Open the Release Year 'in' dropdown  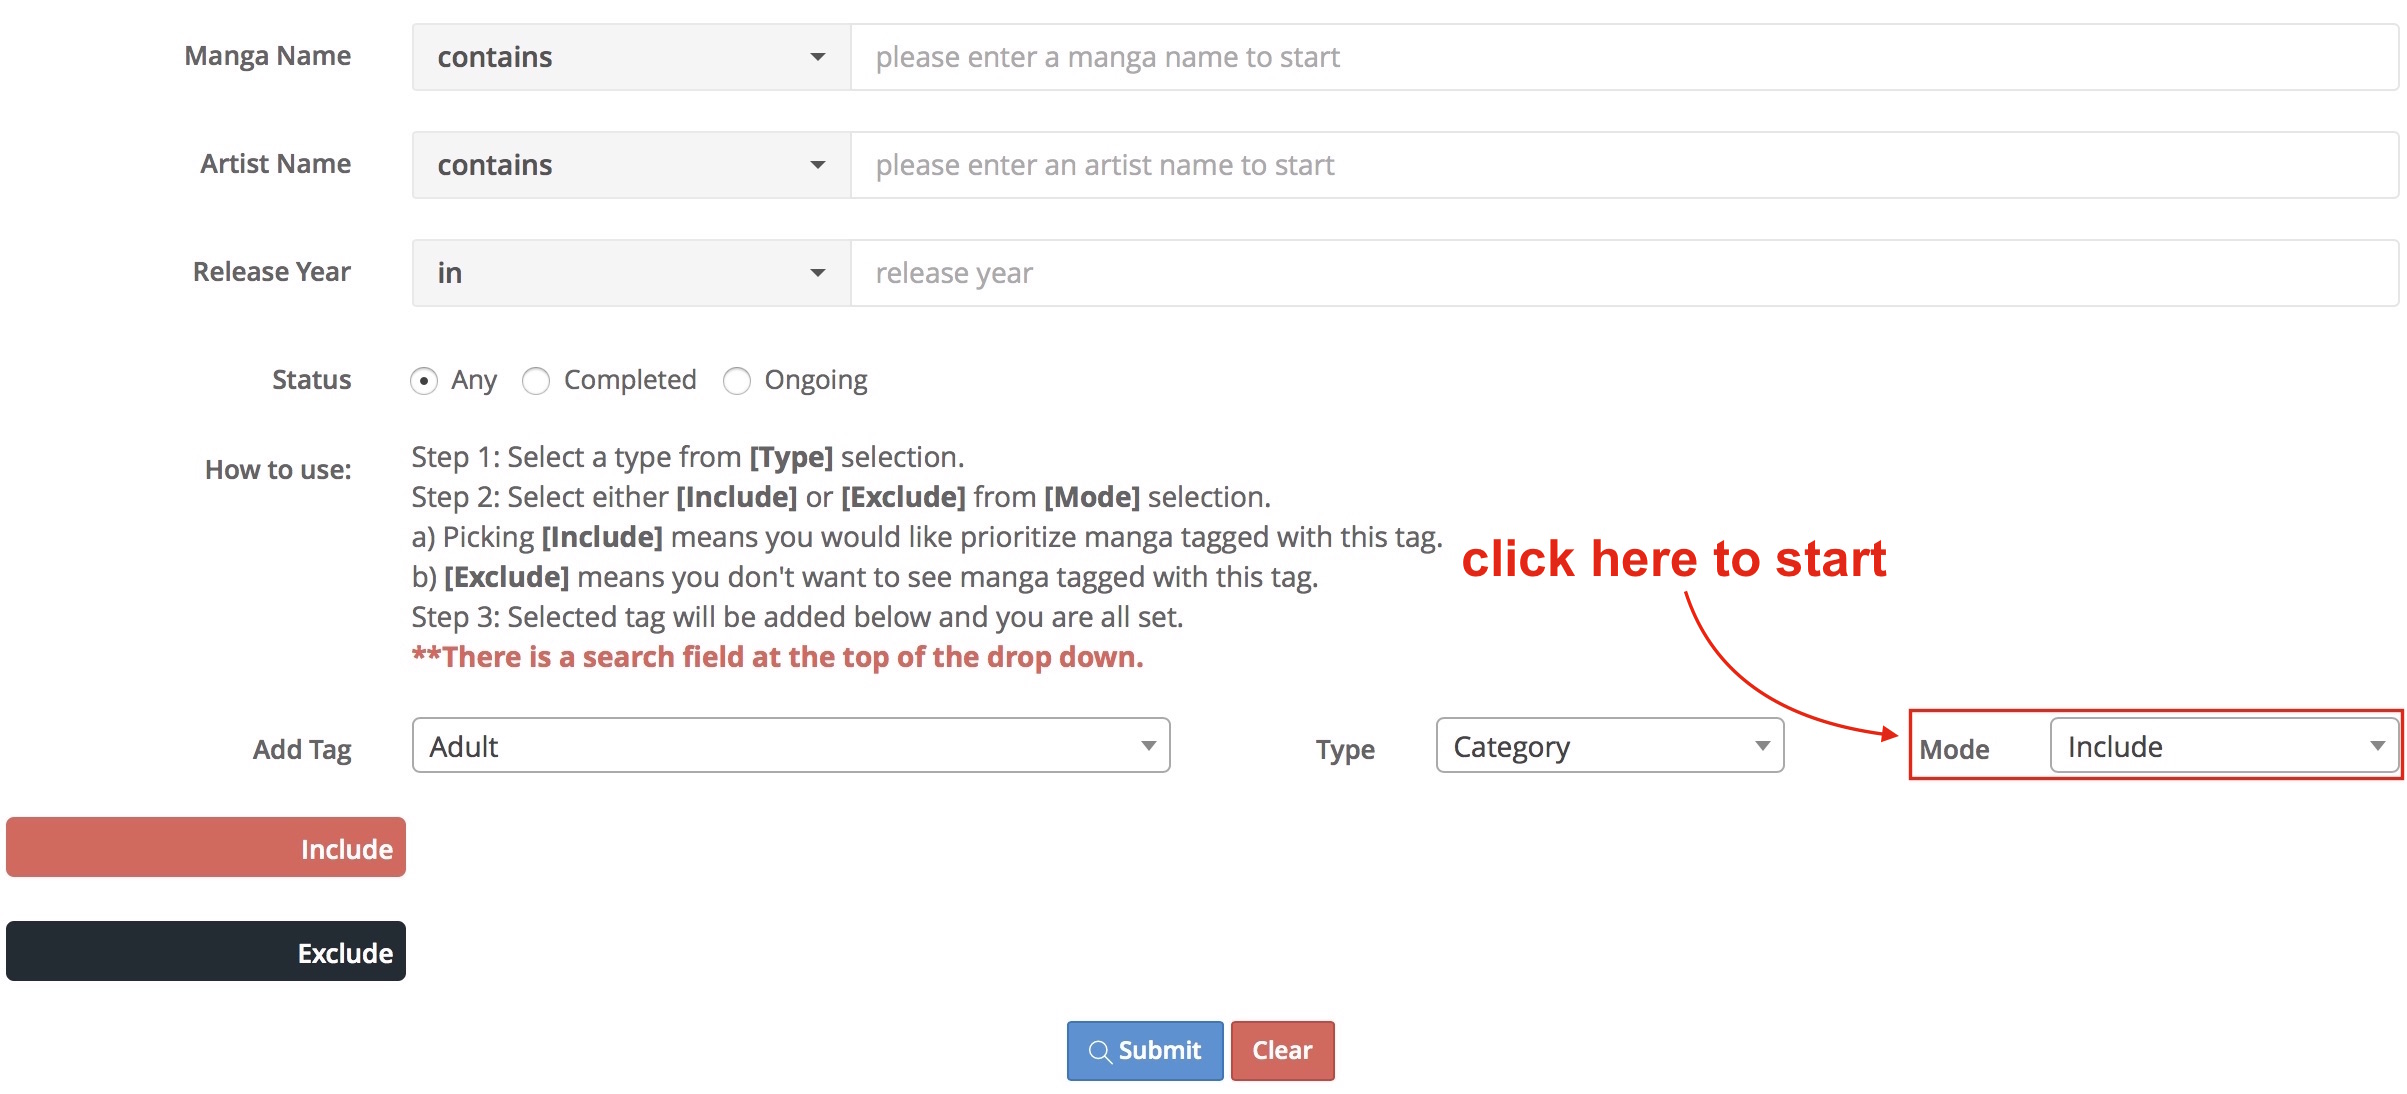click(x=631, y=273)
